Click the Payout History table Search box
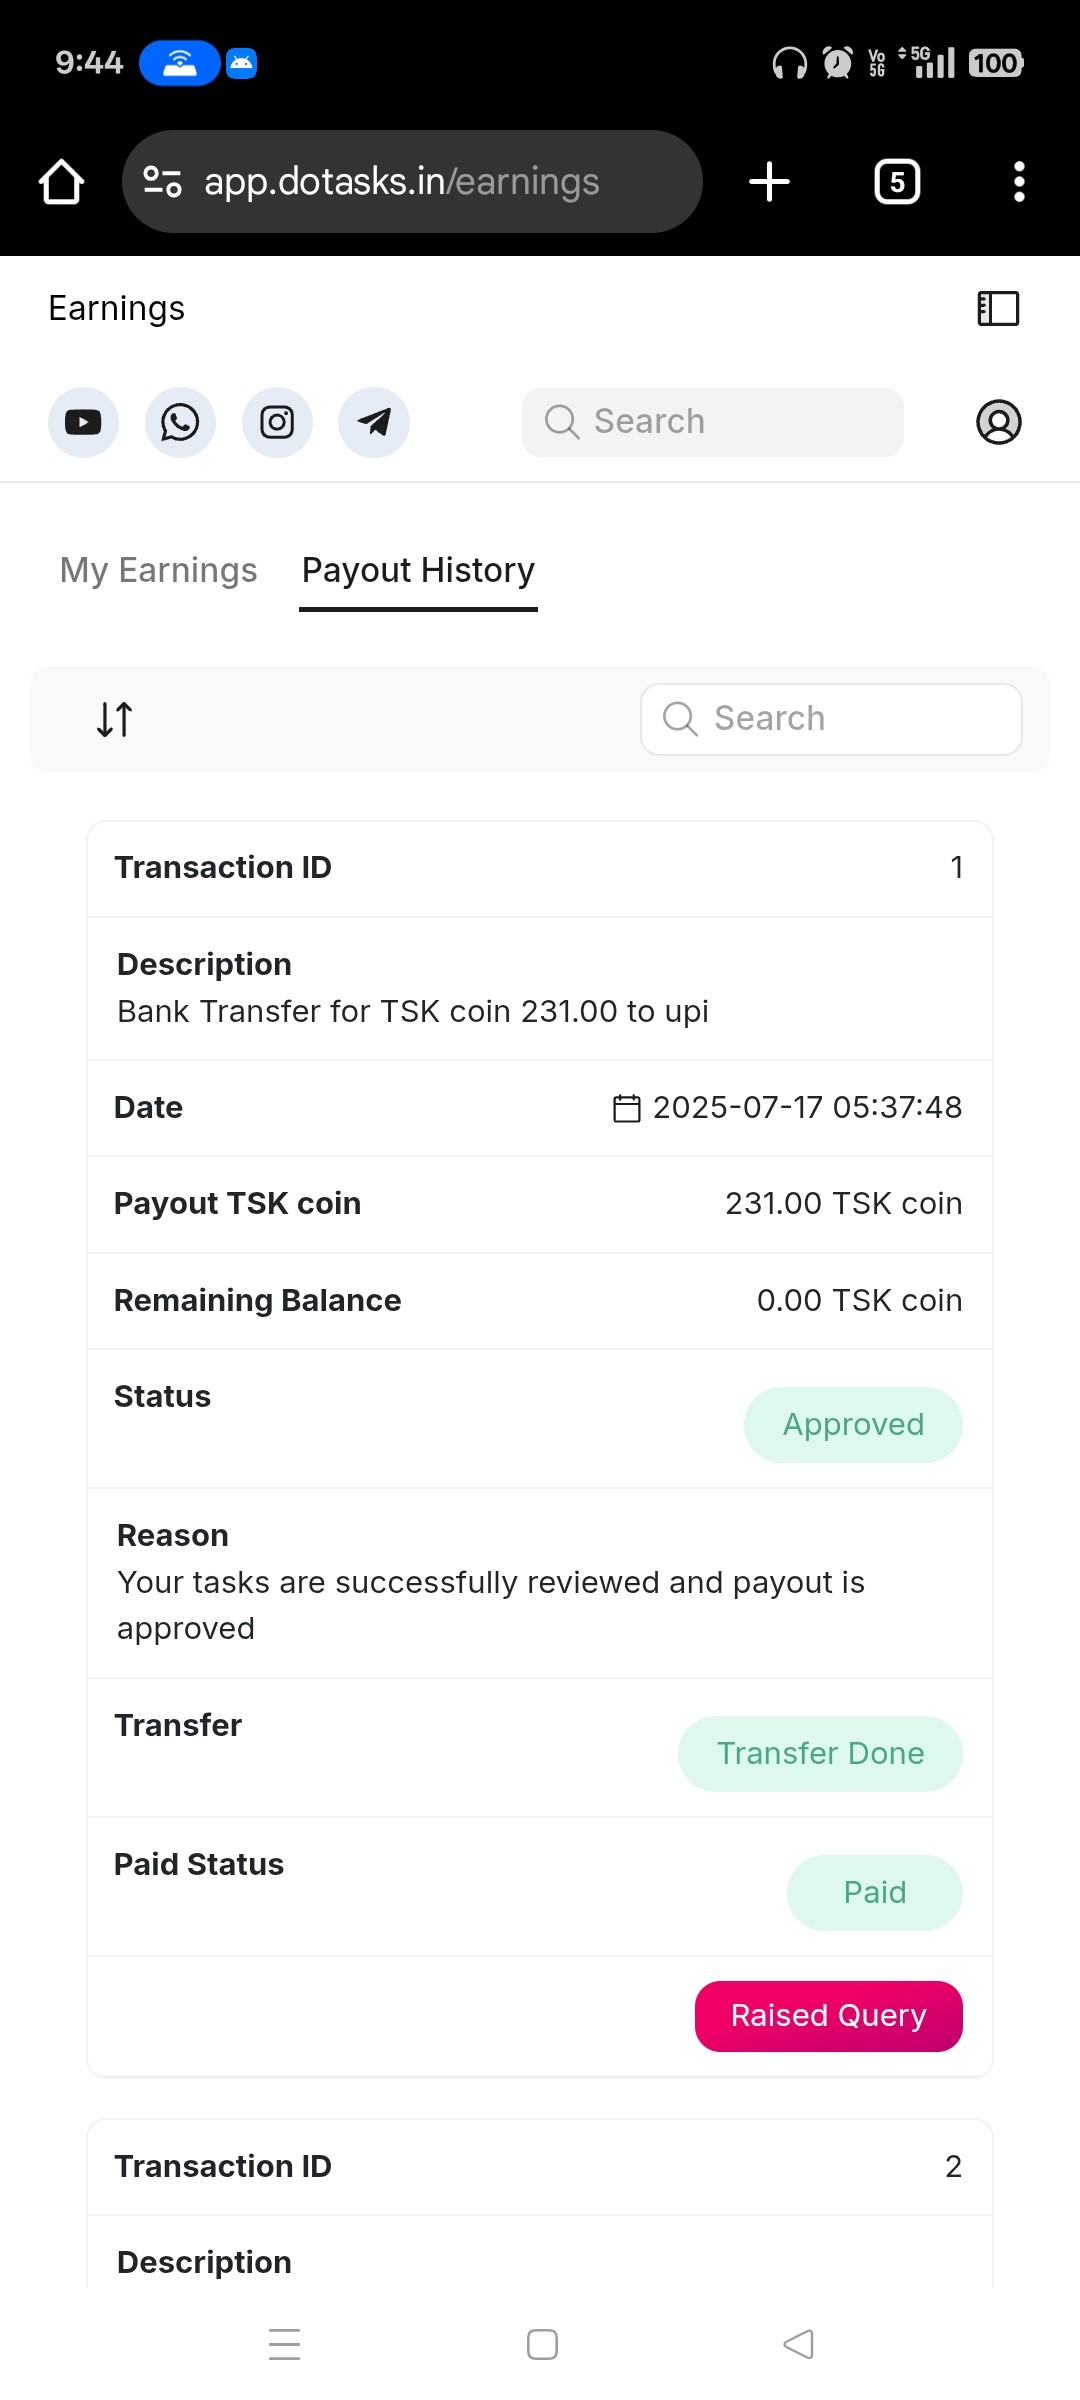 pos(831,719)
